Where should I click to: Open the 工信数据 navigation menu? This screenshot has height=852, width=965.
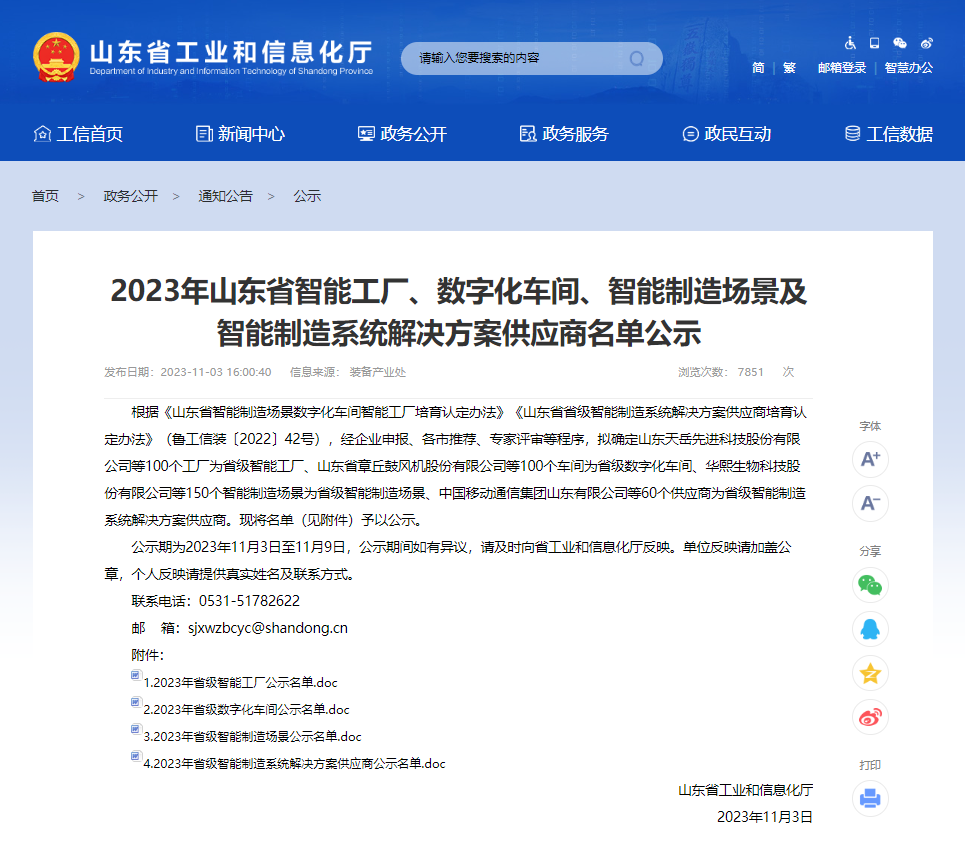pos(893,132)
